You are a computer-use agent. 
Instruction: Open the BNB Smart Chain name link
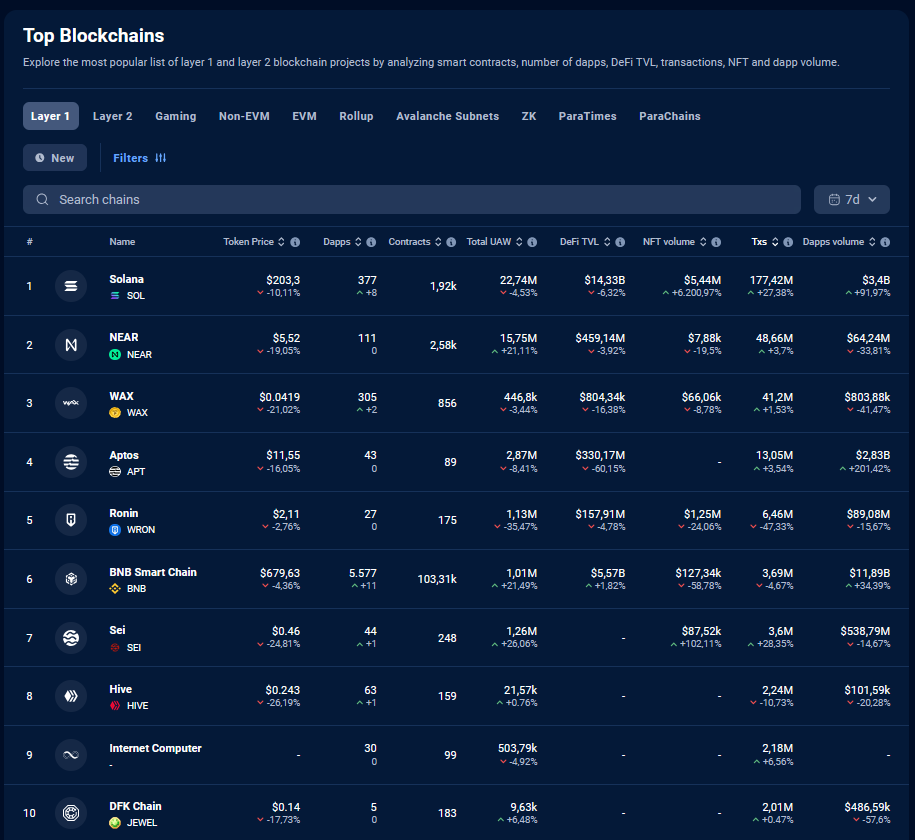coord(153,572)
